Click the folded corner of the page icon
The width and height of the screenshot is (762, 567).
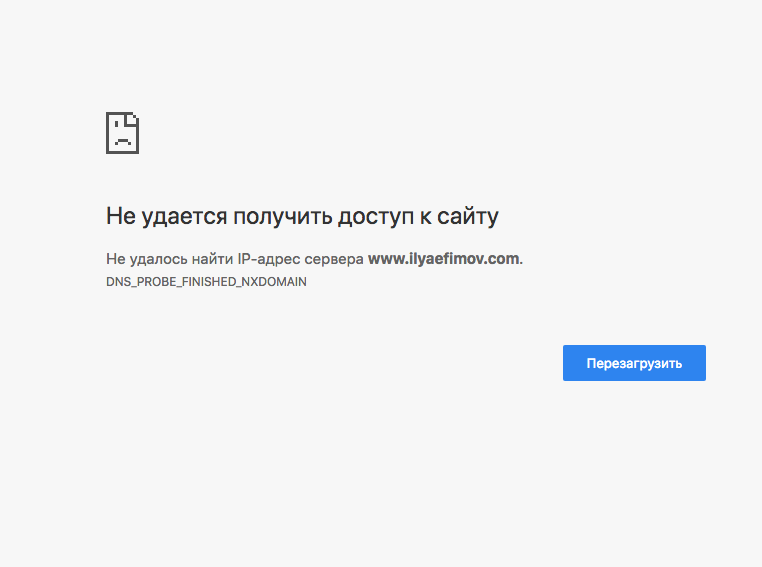pyautogui.click(x=133, y=118)
